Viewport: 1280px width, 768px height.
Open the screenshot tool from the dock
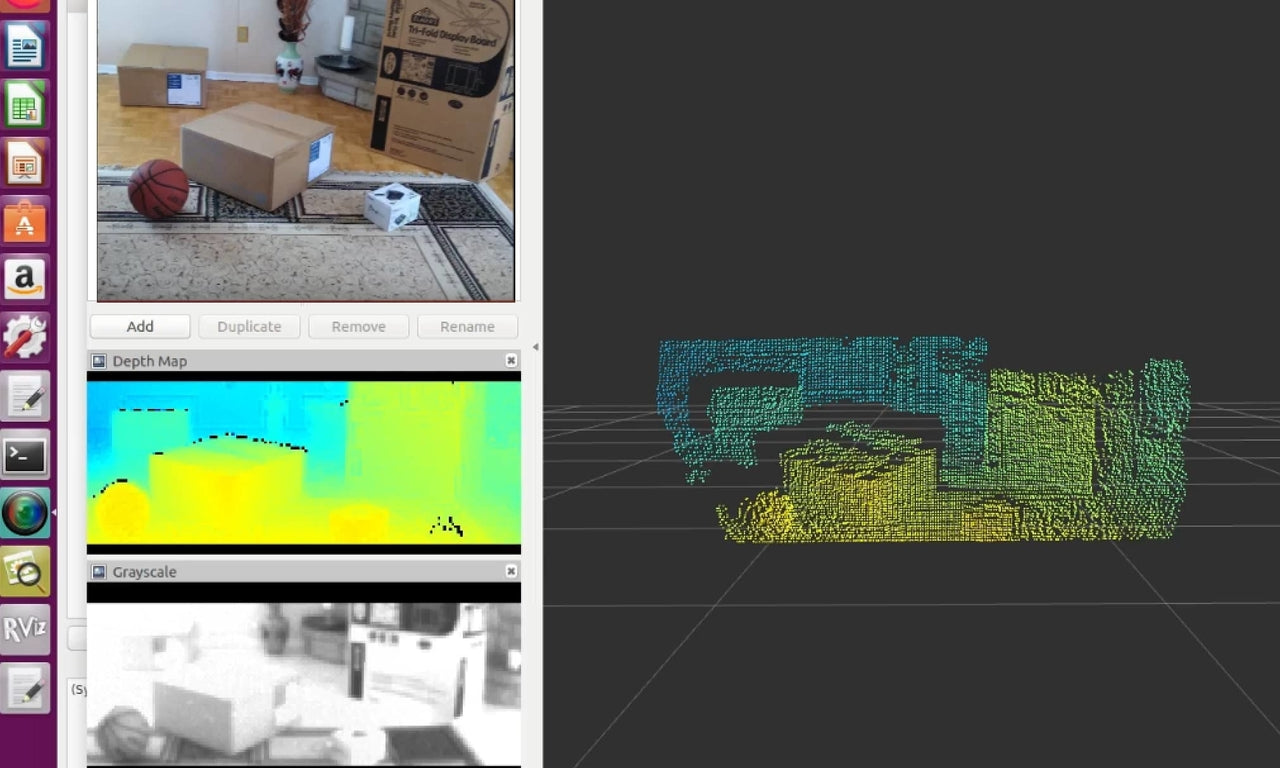(x=25, y=571)
